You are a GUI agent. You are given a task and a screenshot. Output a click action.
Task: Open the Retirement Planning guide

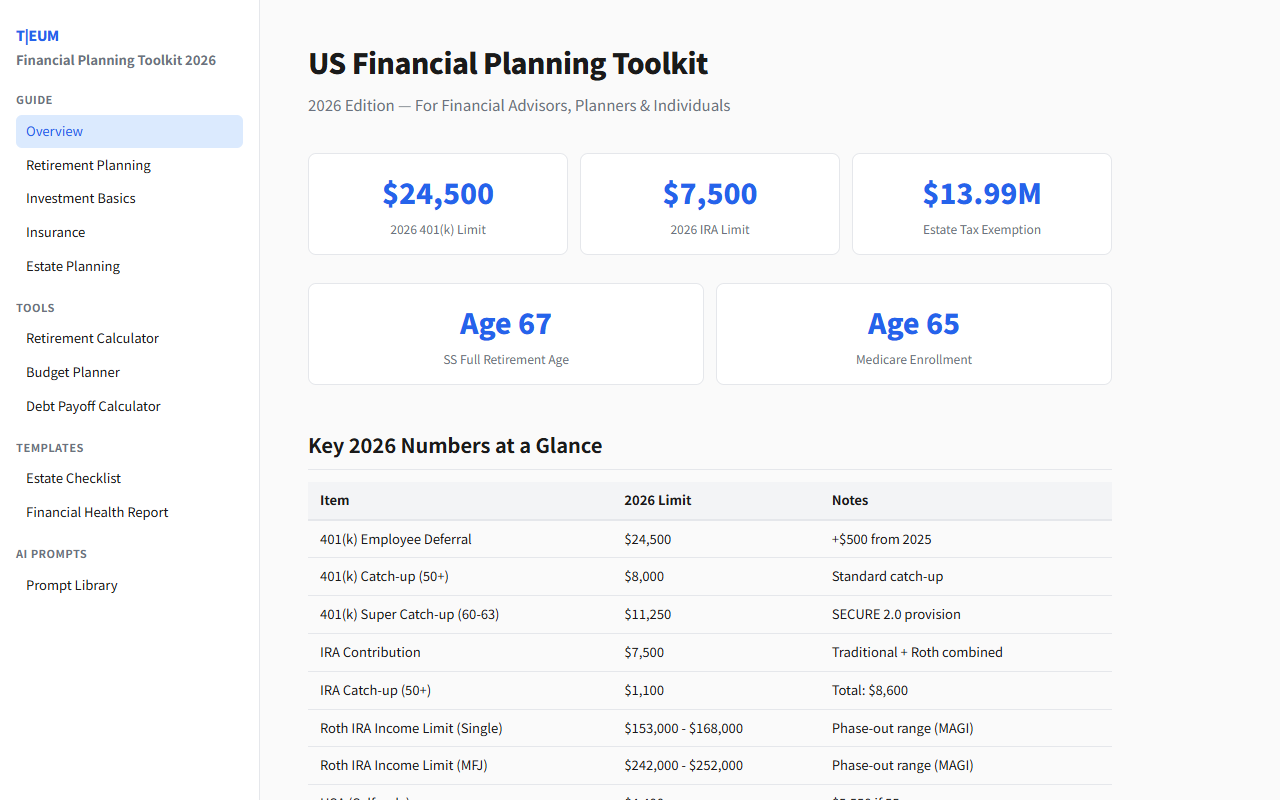pyautogui.click(x=88, y=165)
